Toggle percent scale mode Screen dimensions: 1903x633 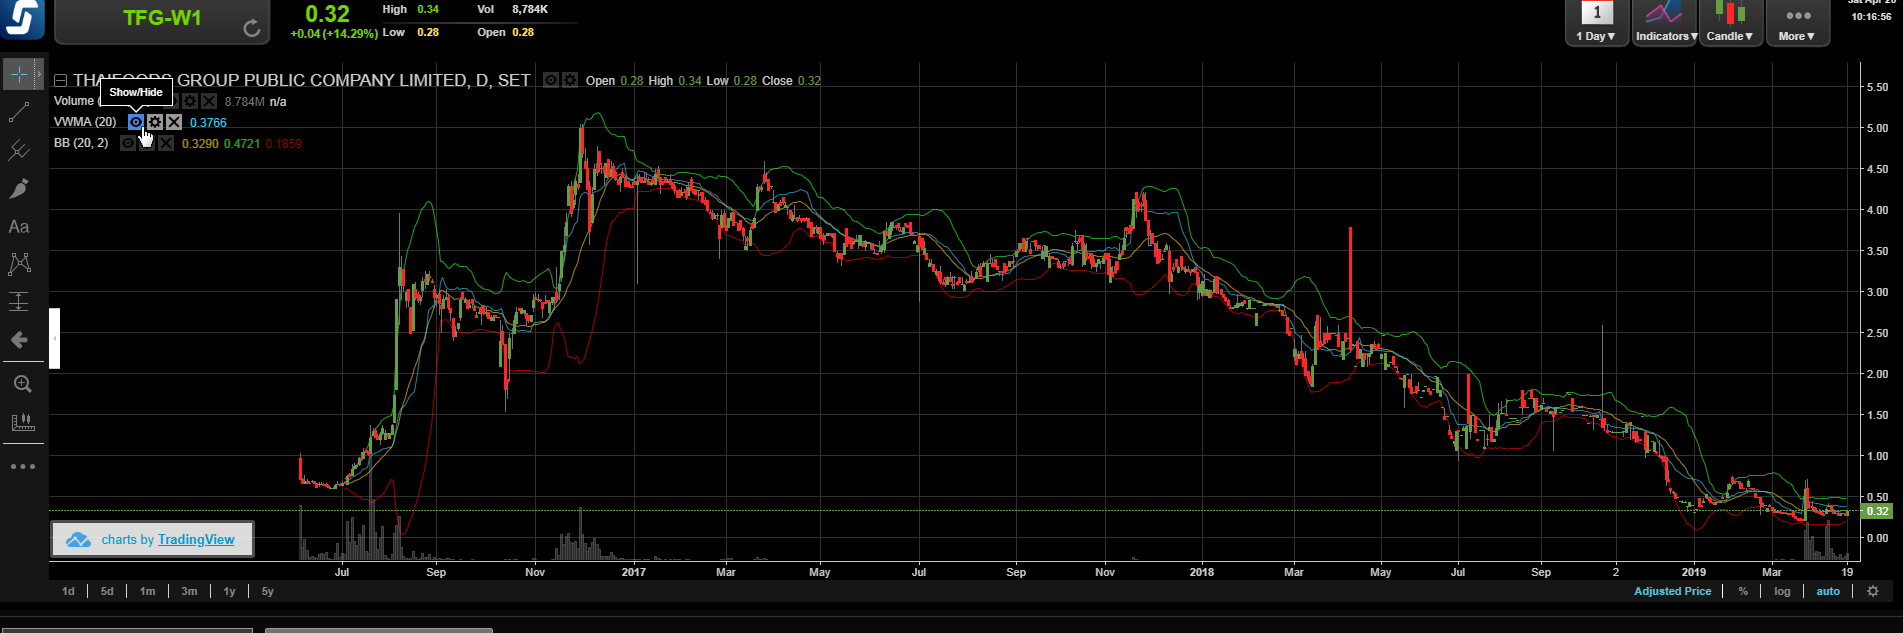[1743, 591]
